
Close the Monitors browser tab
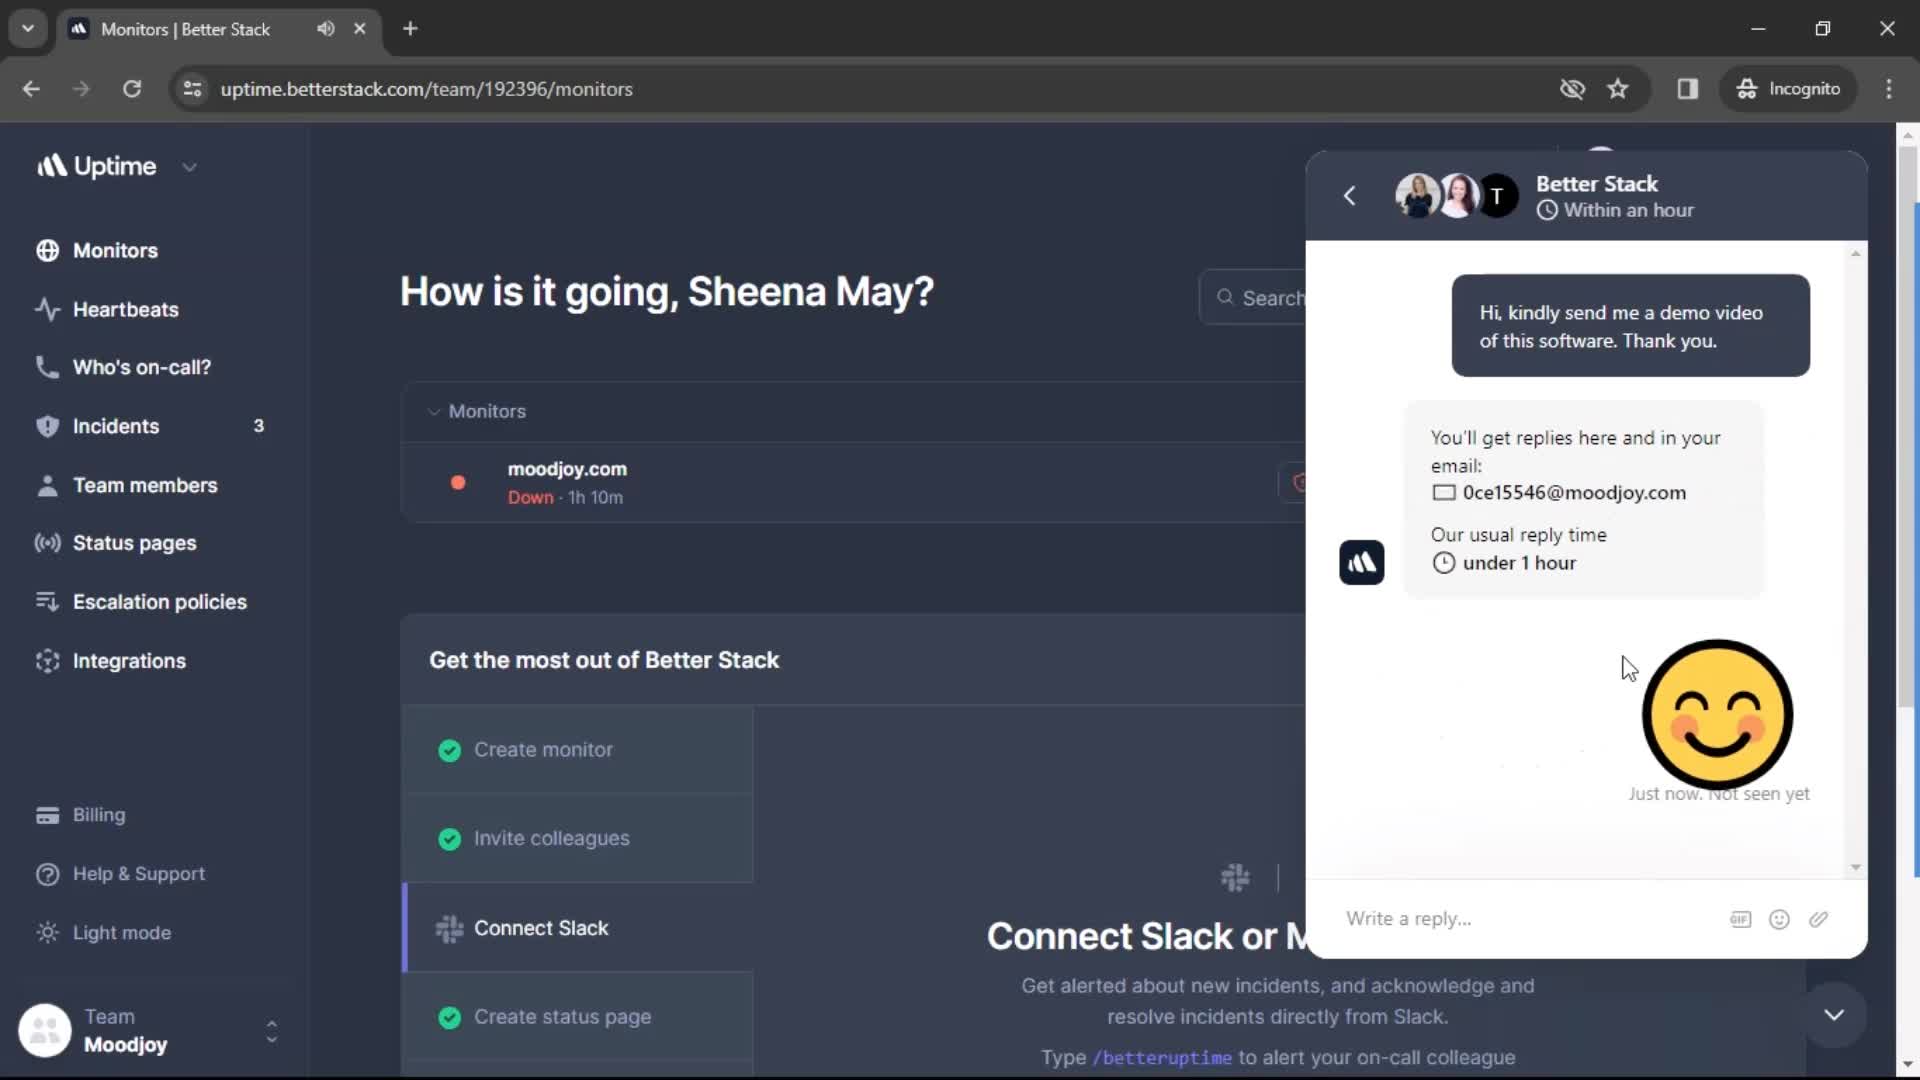(360, 29)
